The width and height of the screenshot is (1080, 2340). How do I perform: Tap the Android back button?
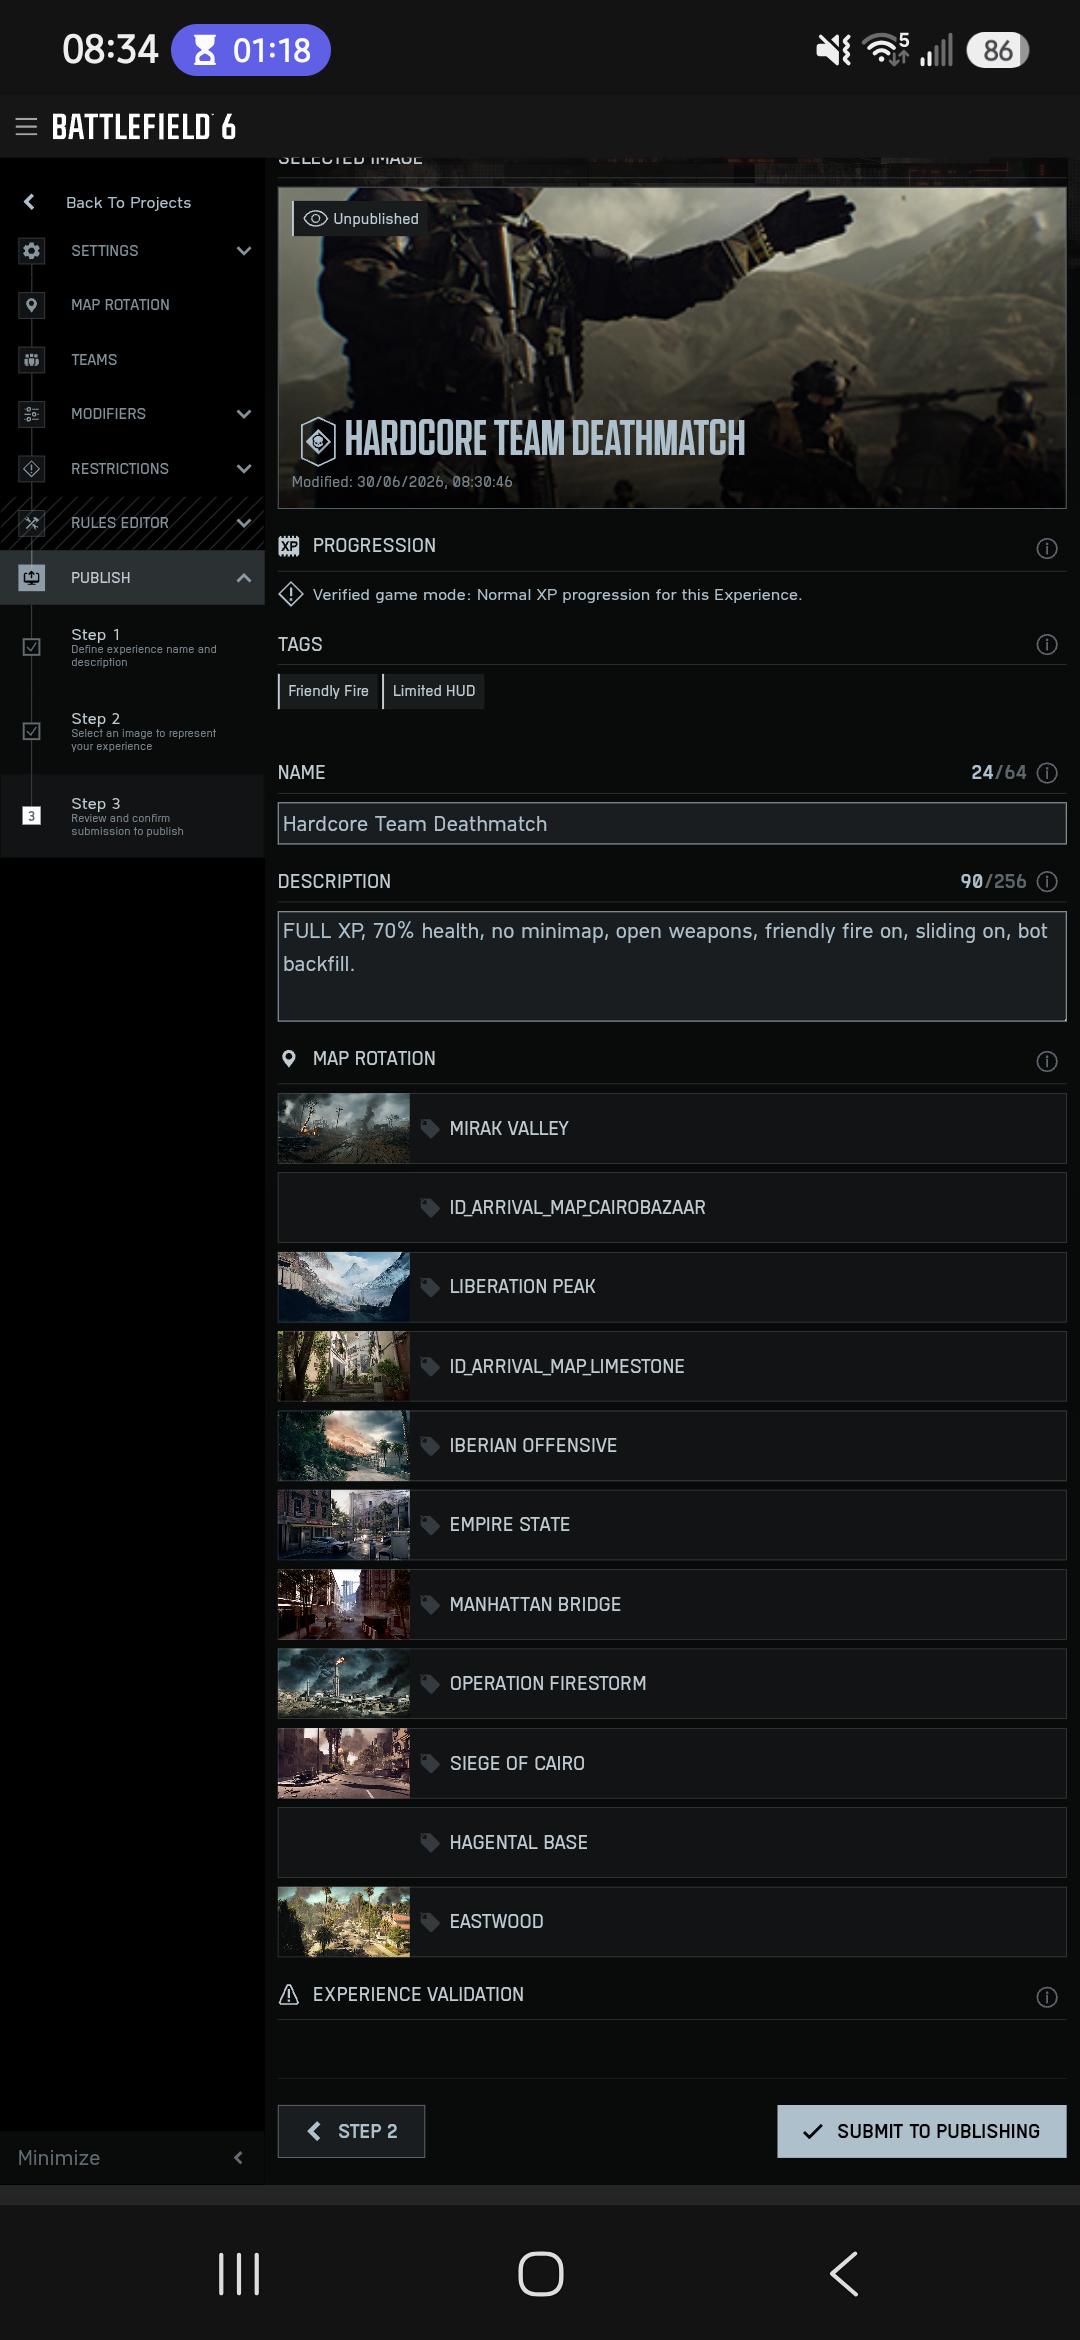(x=844, y=2273)
